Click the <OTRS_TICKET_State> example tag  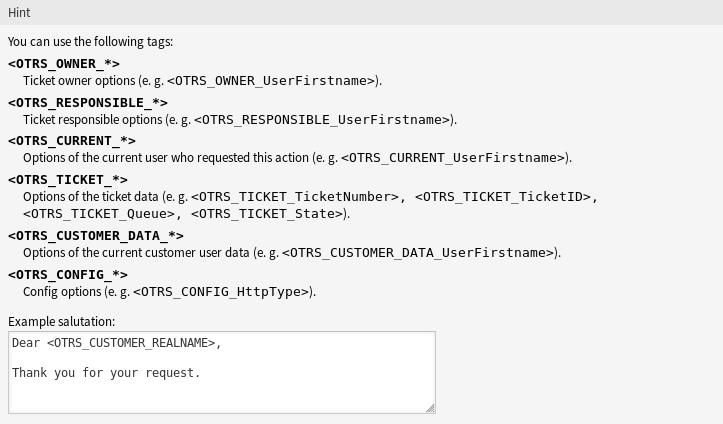(x=267, y=214)
